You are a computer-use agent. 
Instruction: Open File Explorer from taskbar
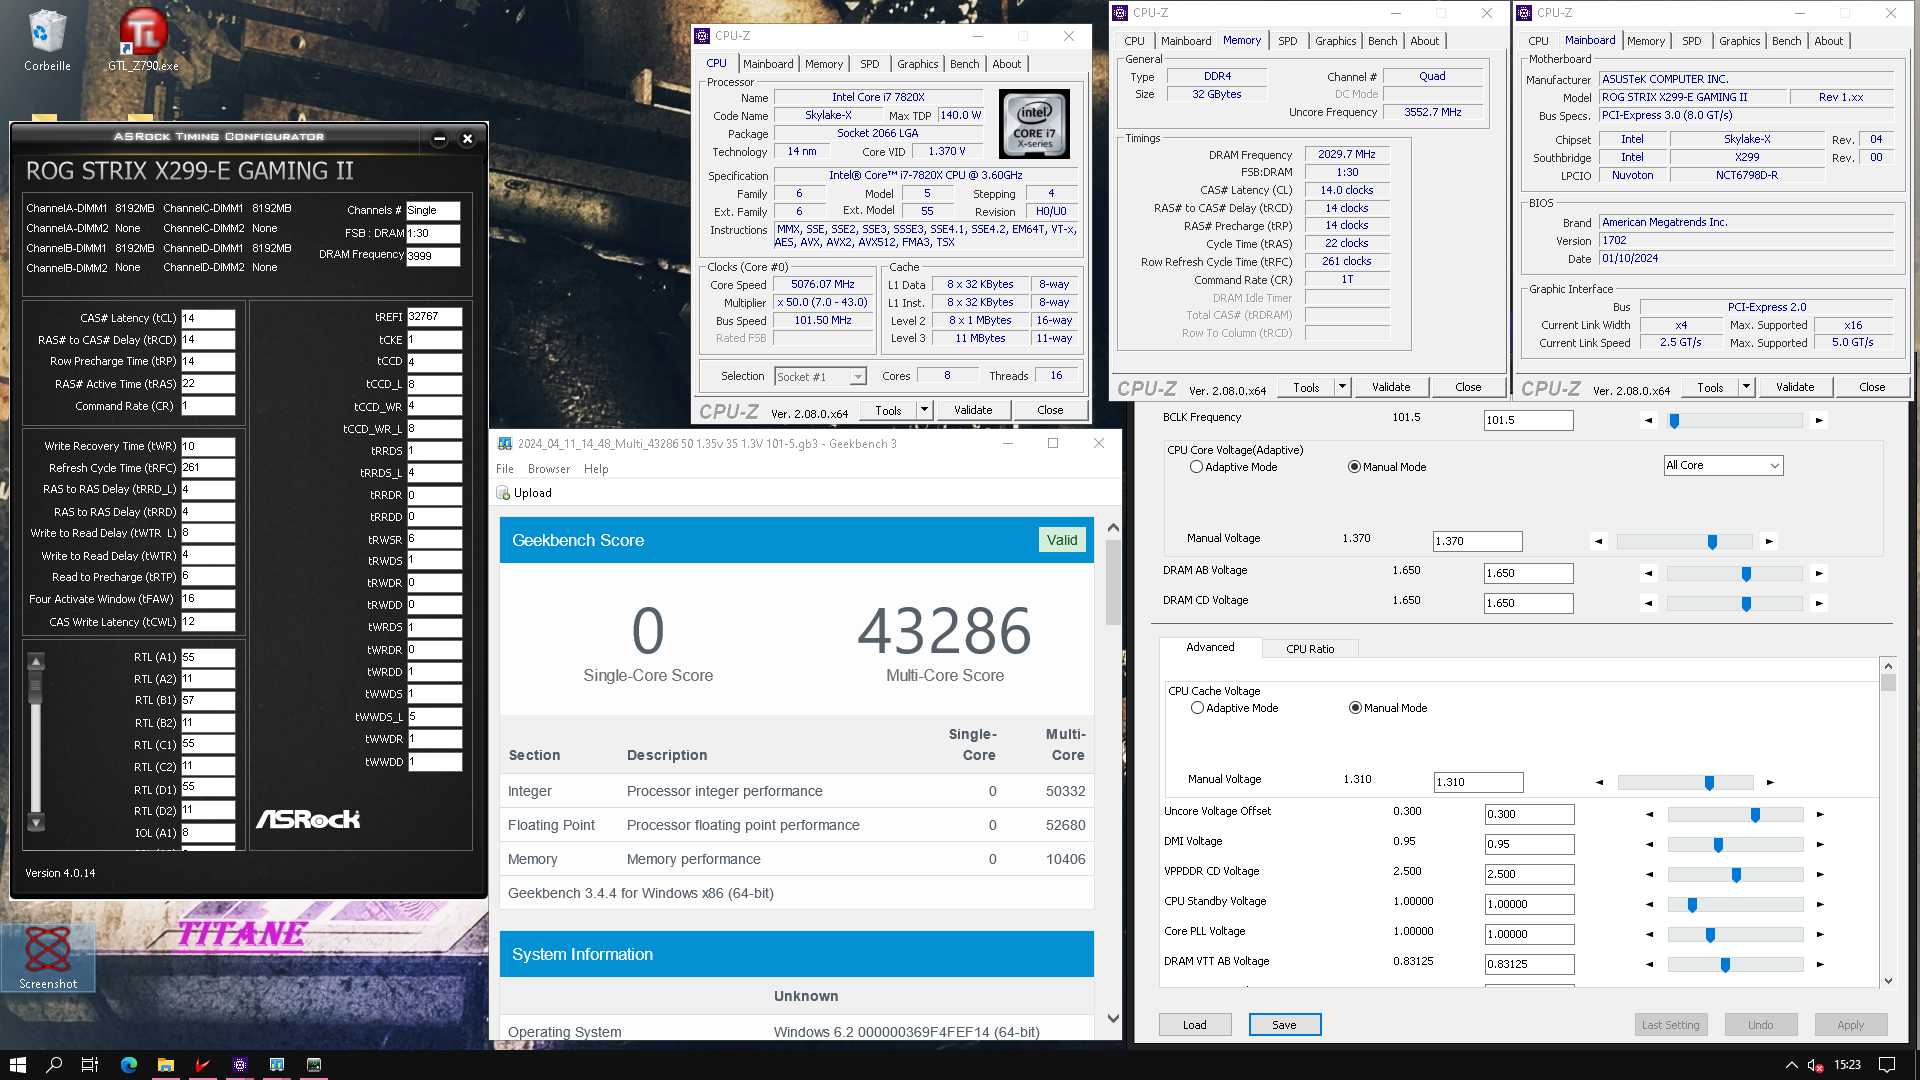pos(165,1065)
